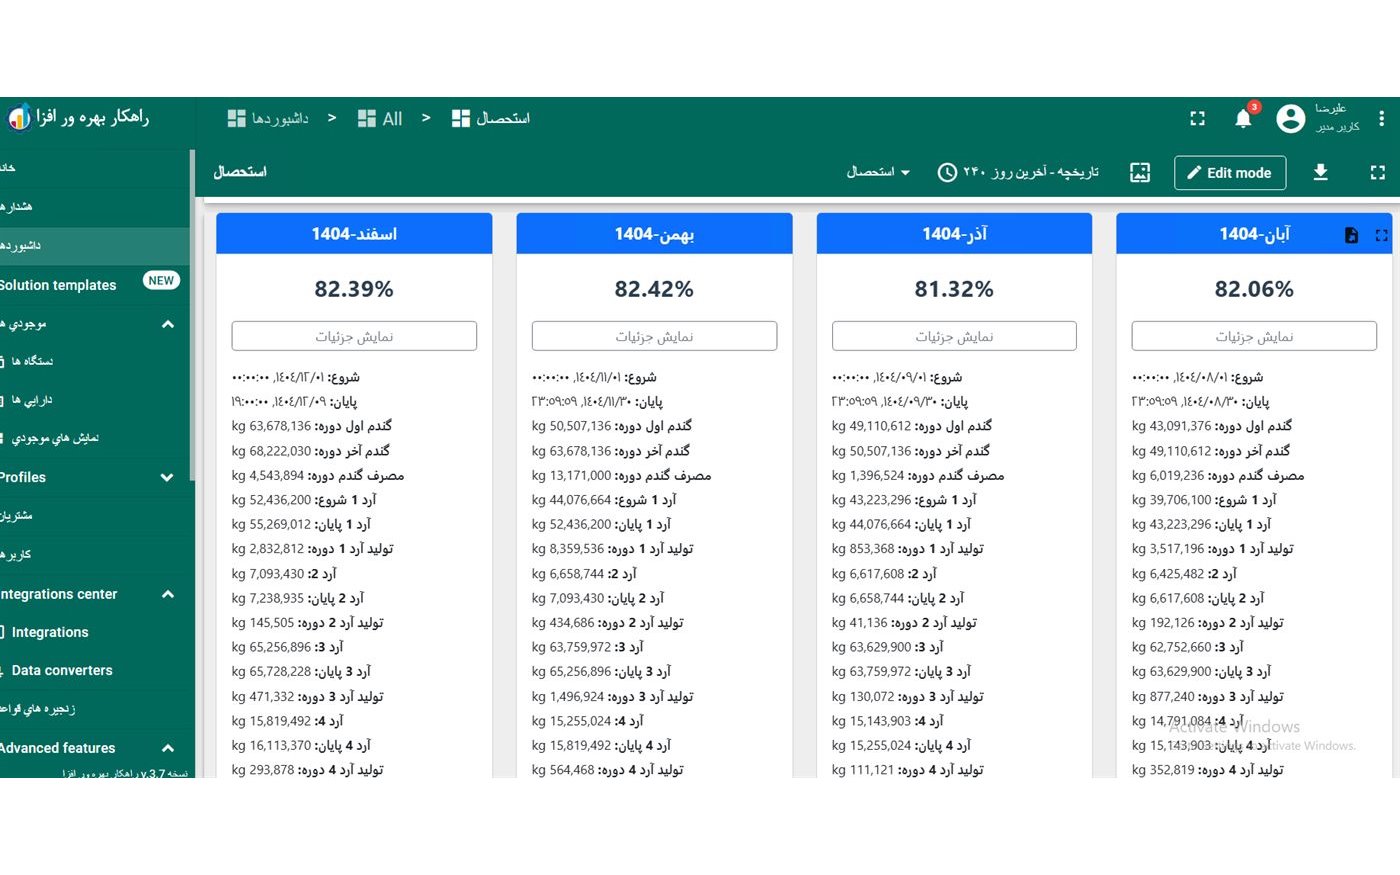
Task: Open Integrations in the sidebar
Action: point(95,632)
